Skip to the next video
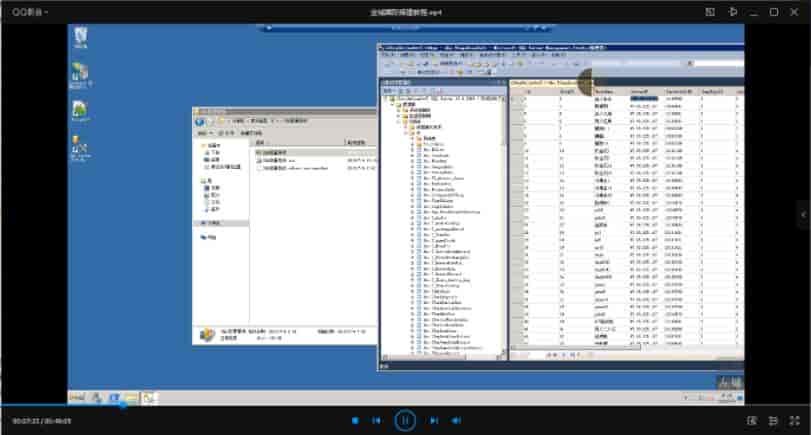Viewport: 811px width, 435px height. 434,421
